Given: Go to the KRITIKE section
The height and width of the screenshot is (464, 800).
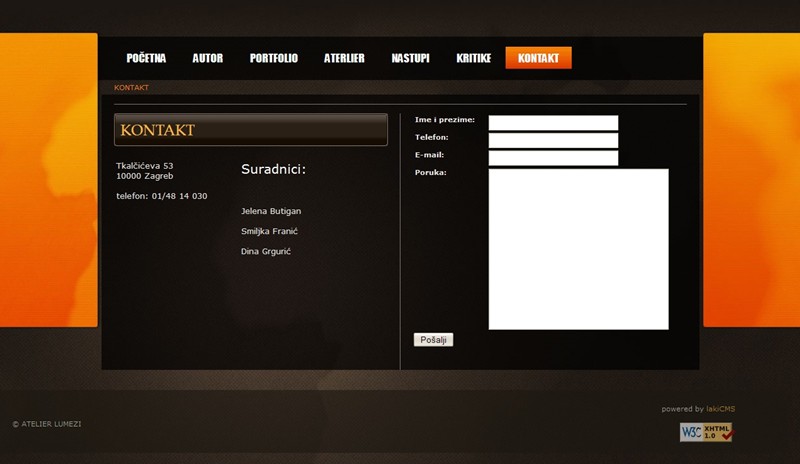Looking at the screenshot, I should tap(473, 58).
